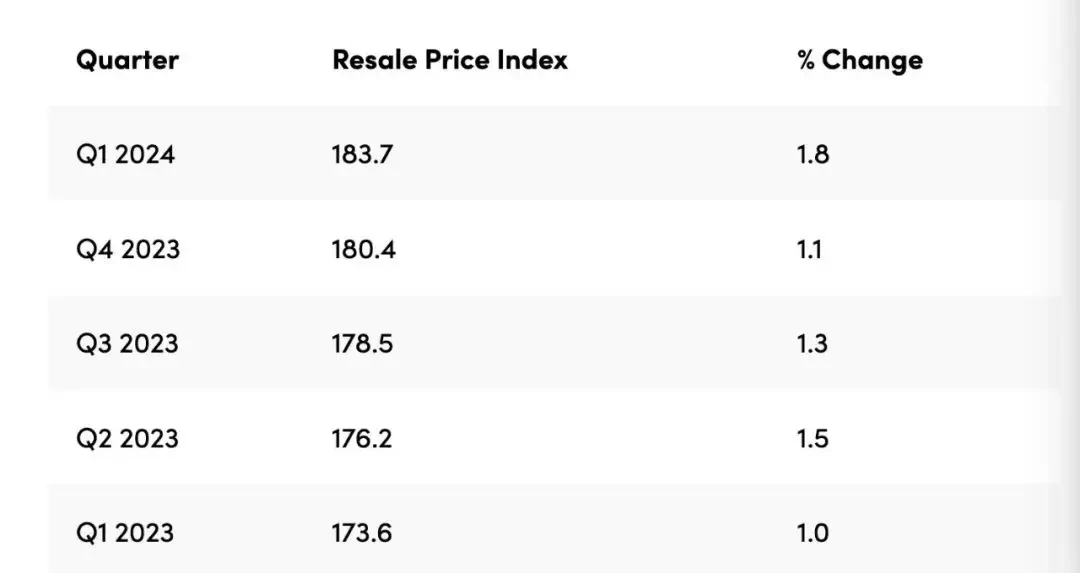Select the Q1 2023 quarter cell

click(x=125, y=532)
